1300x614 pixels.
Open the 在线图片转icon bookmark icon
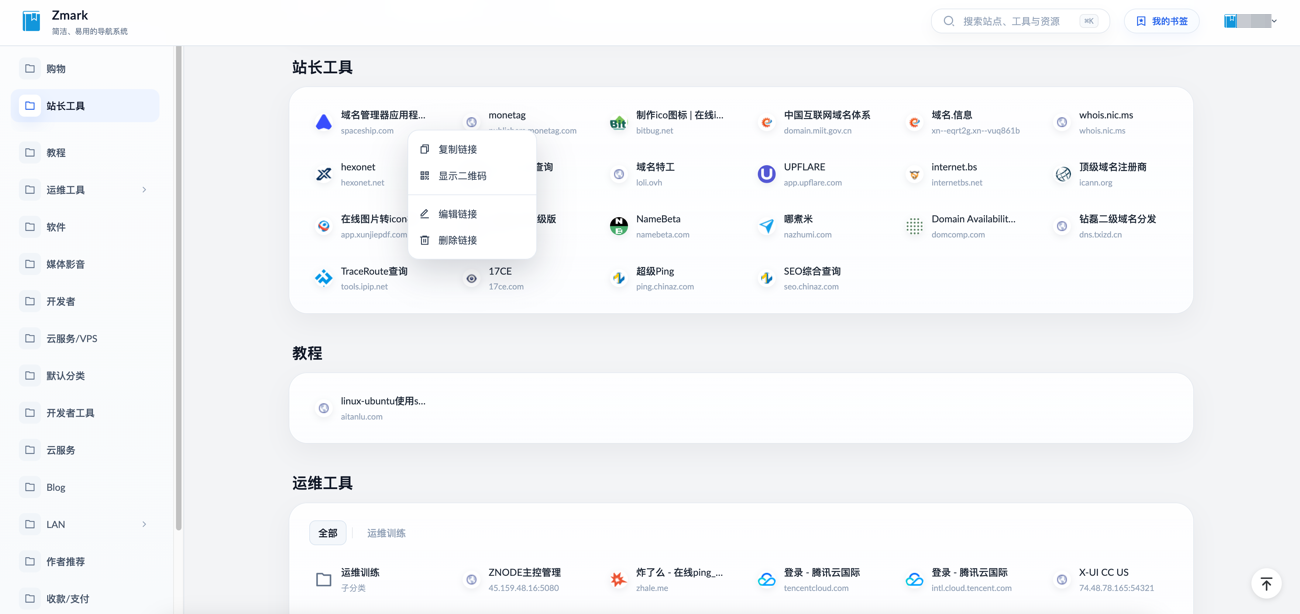[x=324, y=226]
